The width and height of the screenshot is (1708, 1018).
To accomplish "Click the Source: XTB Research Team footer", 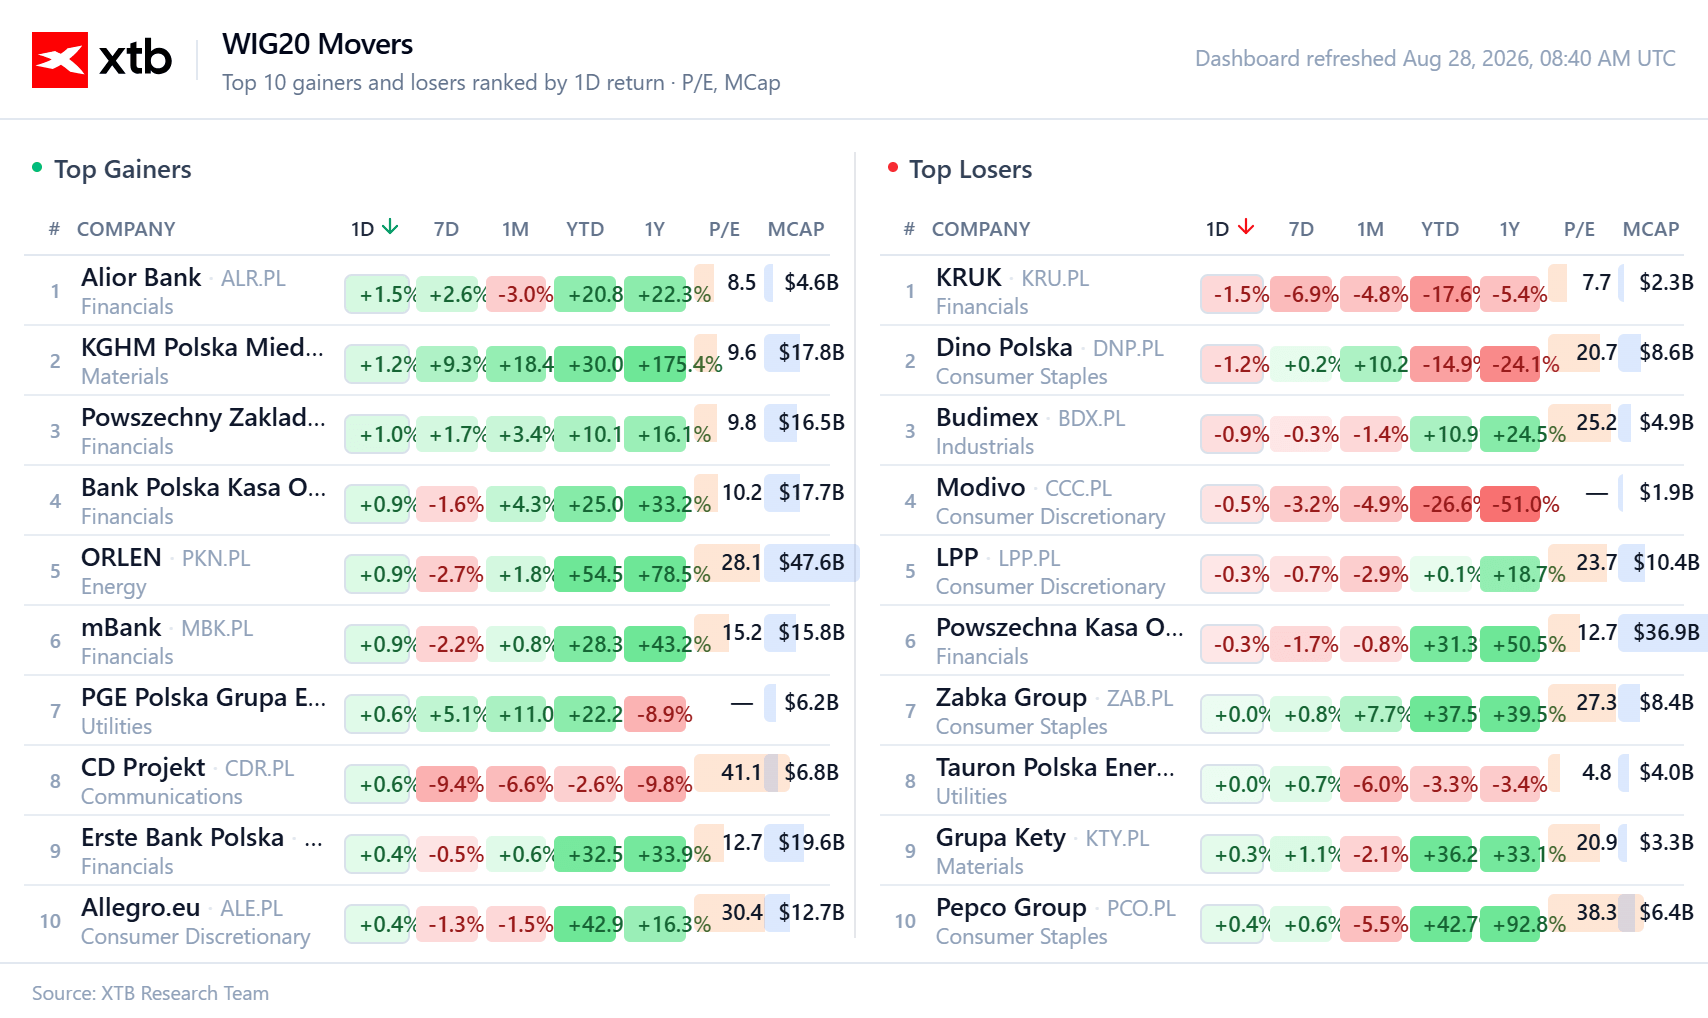I will point(150,993).
